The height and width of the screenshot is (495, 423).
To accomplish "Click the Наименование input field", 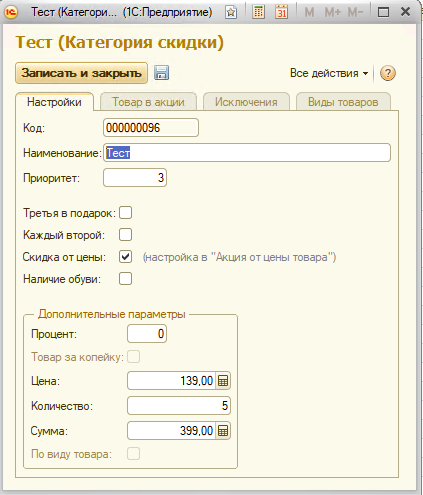I will (x=247, y=153).
